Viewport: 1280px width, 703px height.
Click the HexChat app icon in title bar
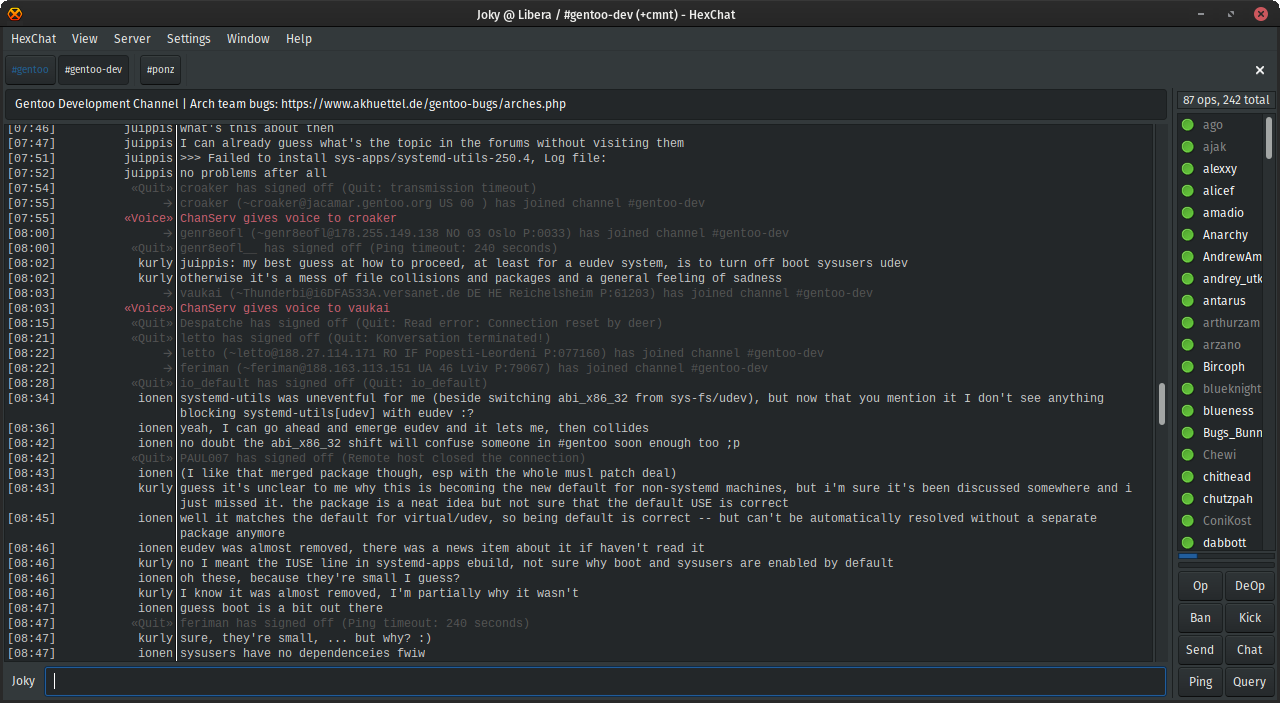click(x=14, y=14)
